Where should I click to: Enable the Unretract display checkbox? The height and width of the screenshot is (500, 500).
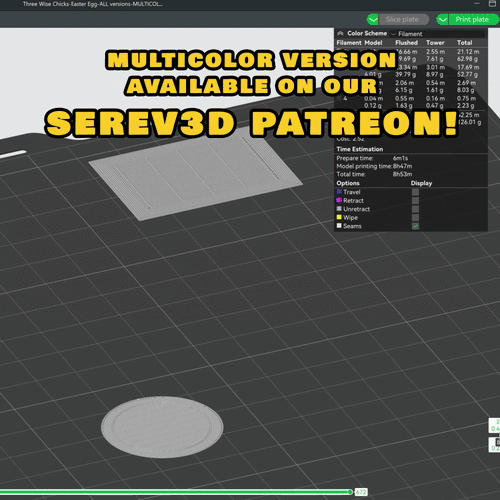coord(415,209)
